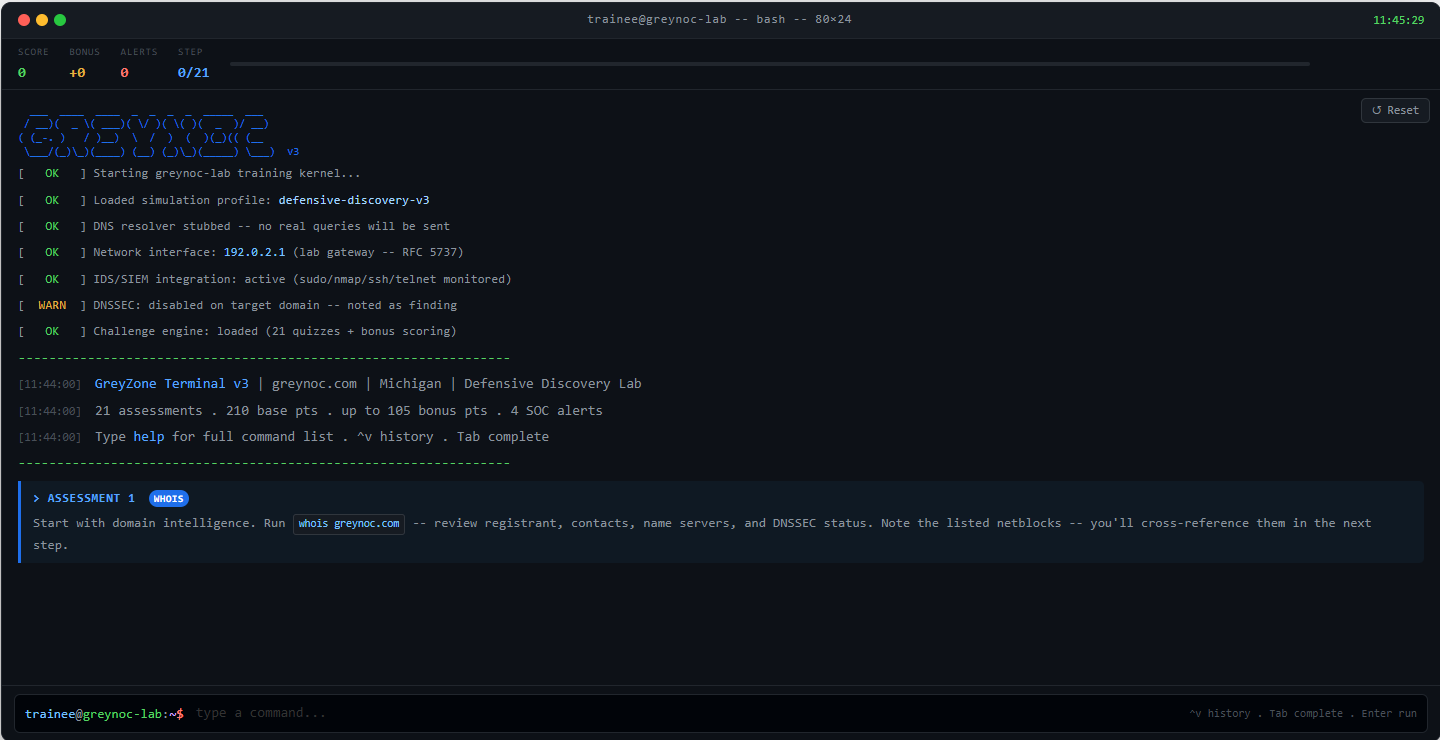1440x740 pixels.
Task: Click the 'whois greynoc.com' command chip
Action: pyautogui.click(x=349, y=524)
